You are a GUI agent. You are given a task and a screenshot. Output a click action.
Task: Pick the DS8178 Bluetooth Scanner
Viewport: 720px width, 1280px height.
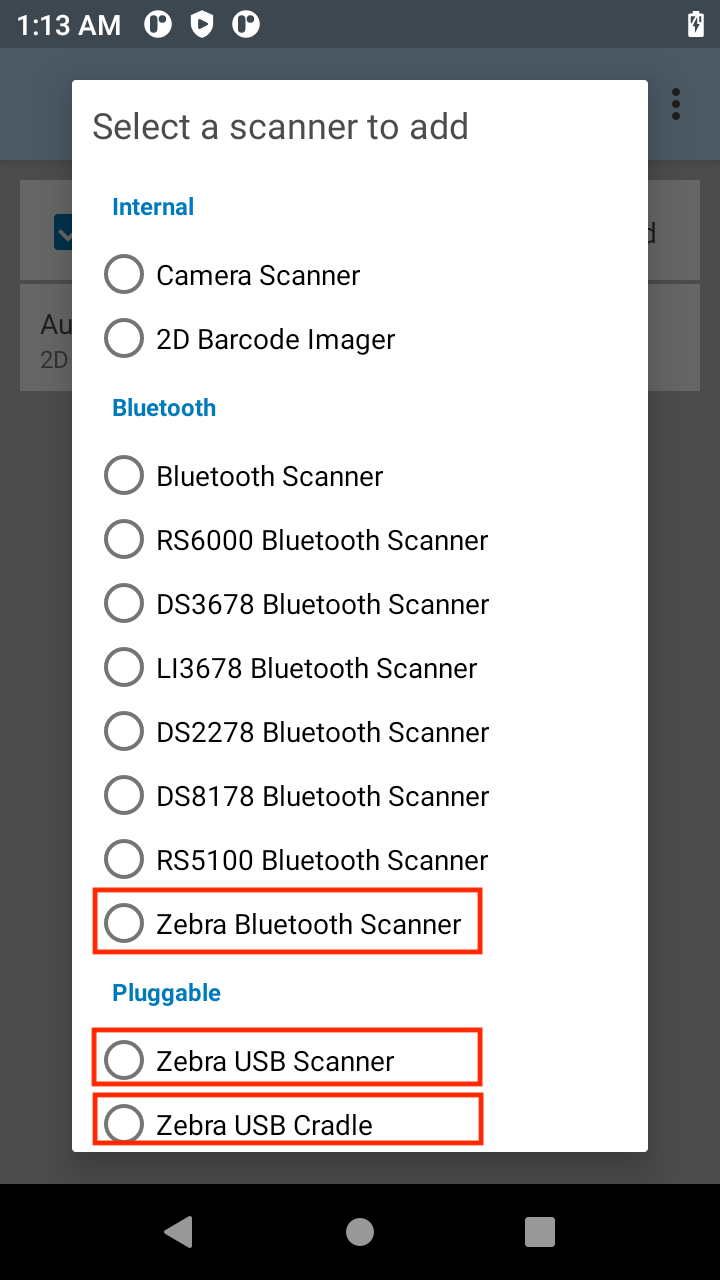[124, 796]
